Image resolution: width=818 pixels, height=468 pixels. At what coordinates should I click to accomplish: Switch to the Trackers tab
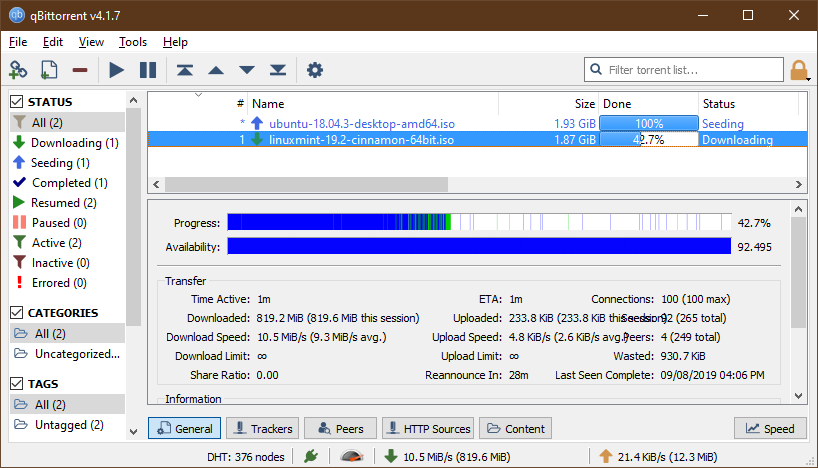[262, 428]
